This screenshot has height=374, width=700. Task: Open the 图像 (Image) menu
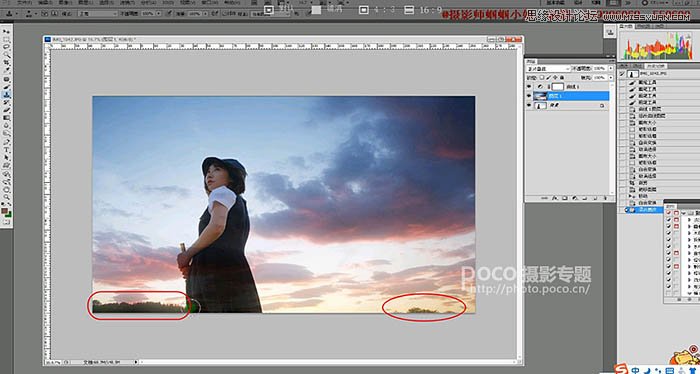pos(65,3)
